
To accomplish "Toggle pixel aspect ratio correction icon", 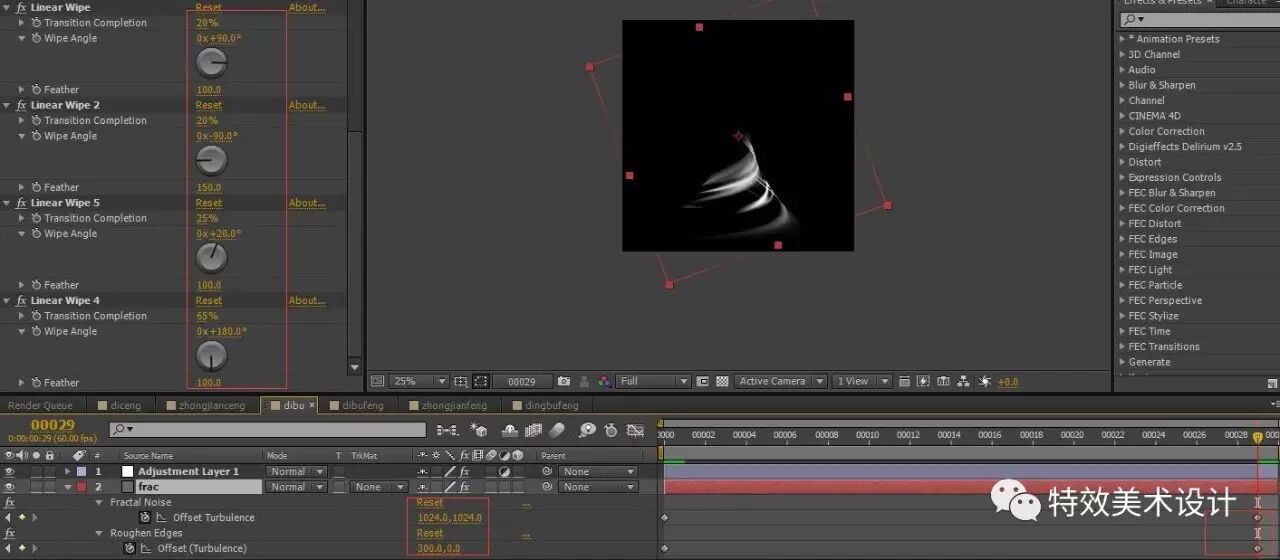I will click(x=904, y=381).
